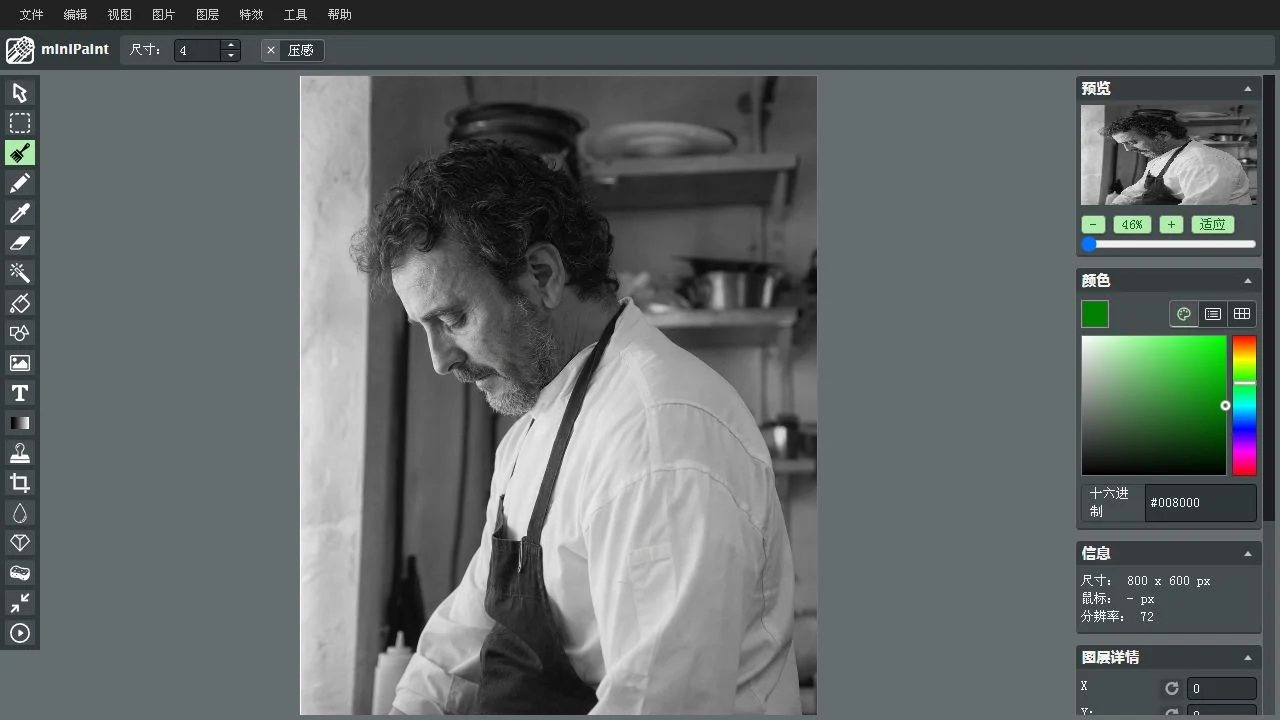Pick the Bulge/pinch tool

(20, 603)
